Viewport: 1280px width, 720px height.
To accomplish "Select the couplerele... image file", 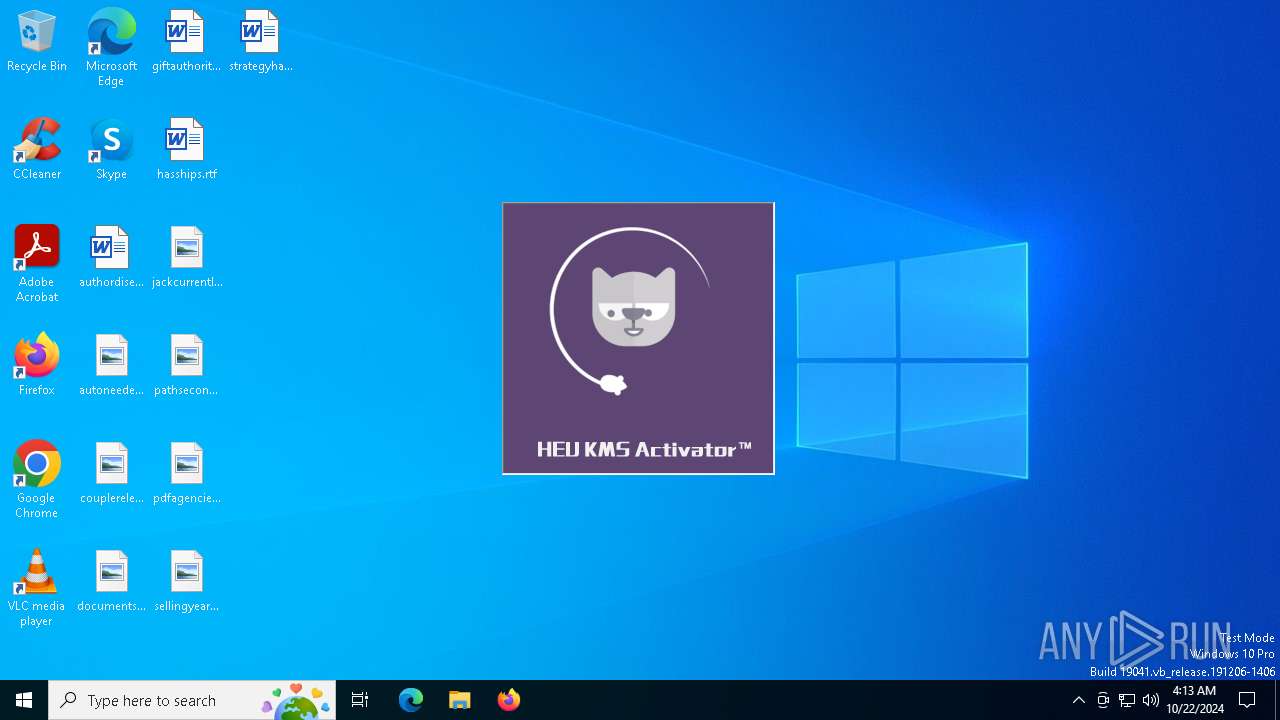I will pos(111,474).
